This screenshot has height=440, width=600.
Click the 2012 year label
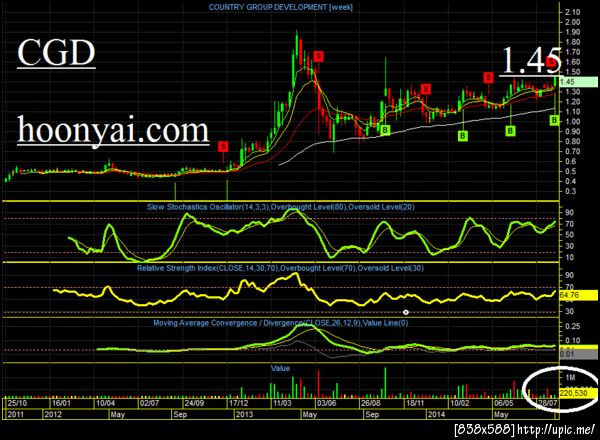click(x=53, y=415)
